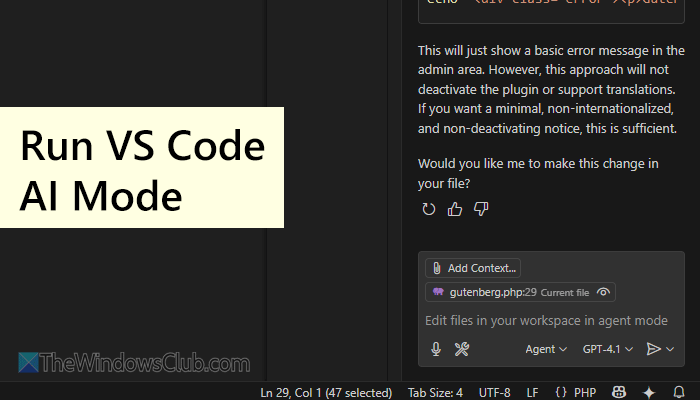Focus the chat input field
The image size is (700, 400).
[x=546, y=321]
